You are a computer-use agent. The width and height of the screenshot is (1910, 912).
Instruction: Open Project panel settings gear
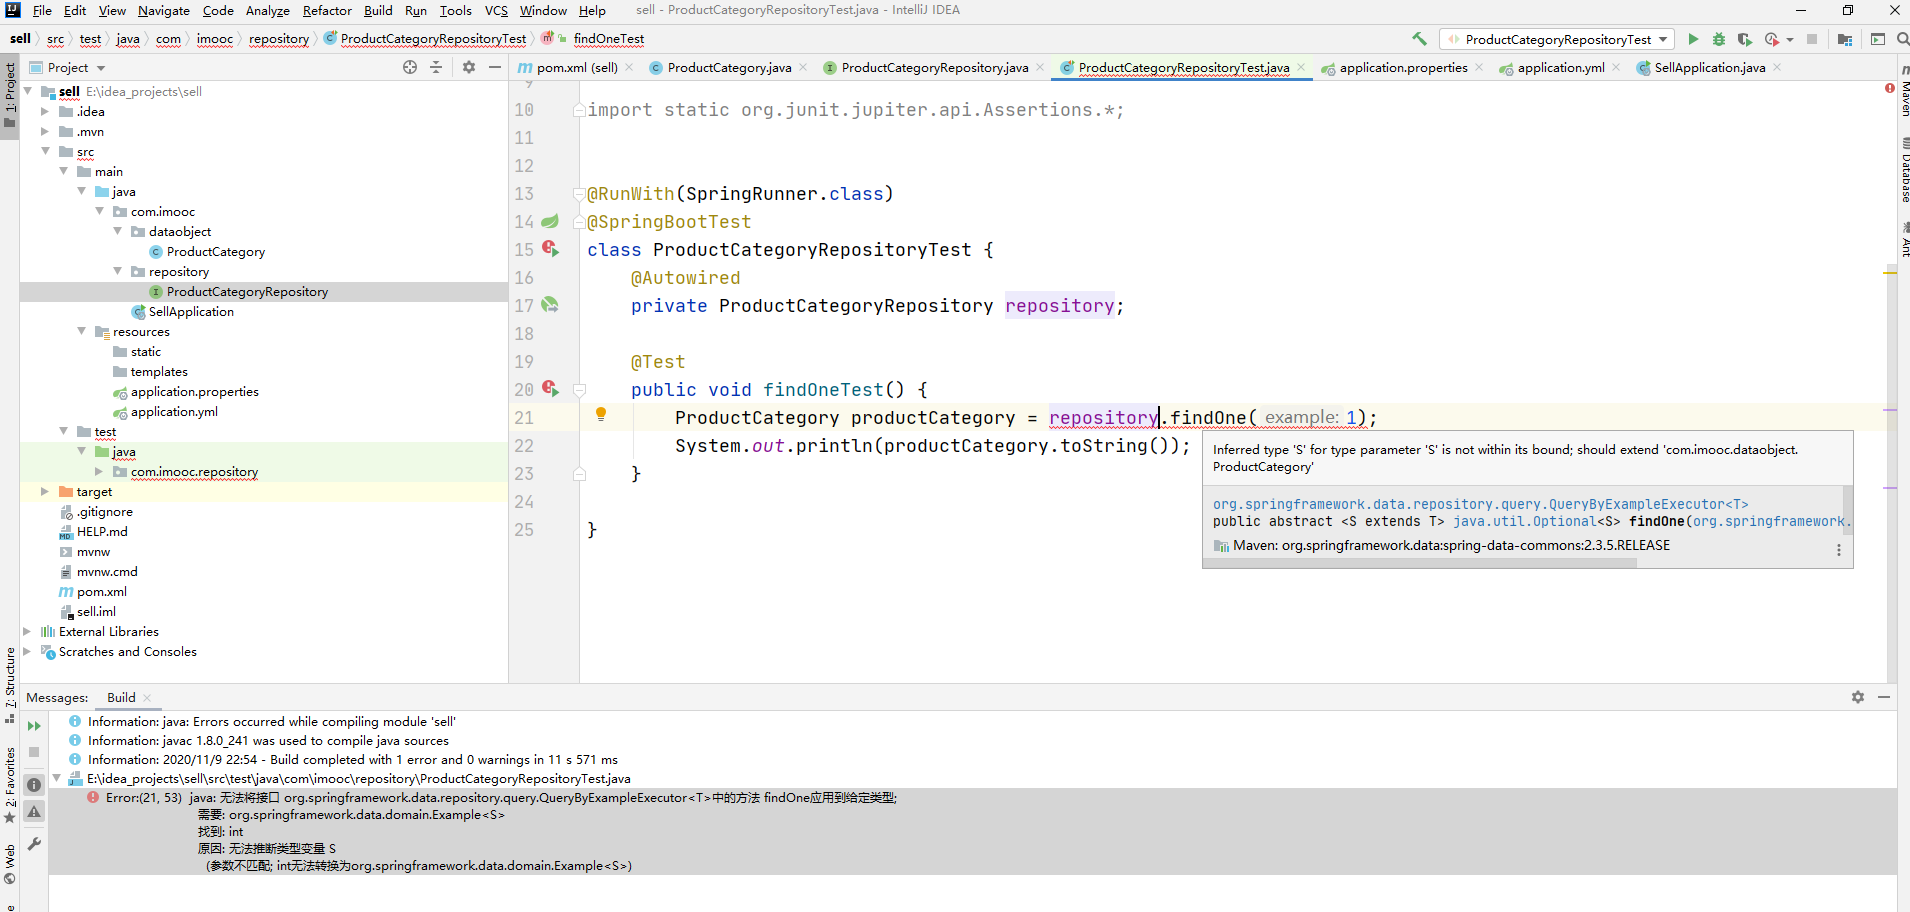tap(469, 67)
